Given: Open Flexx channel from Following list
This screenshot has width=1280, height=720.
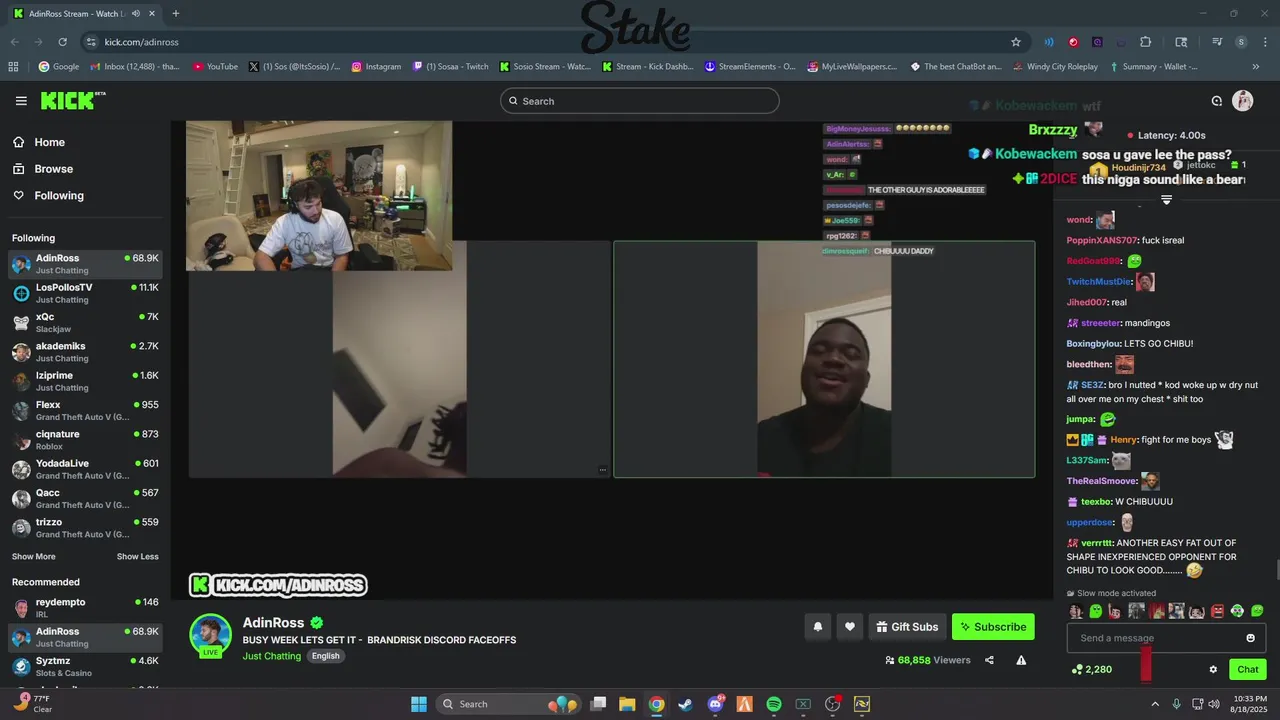Looking at the screenshot, I should (85, 410).
